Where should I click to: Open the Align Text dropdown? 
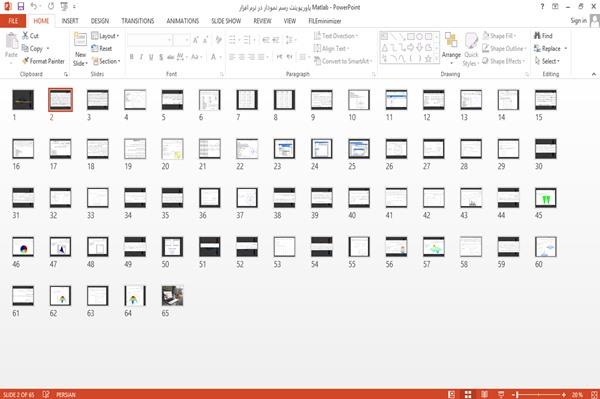pyautogui.click(x=331, y=48)
